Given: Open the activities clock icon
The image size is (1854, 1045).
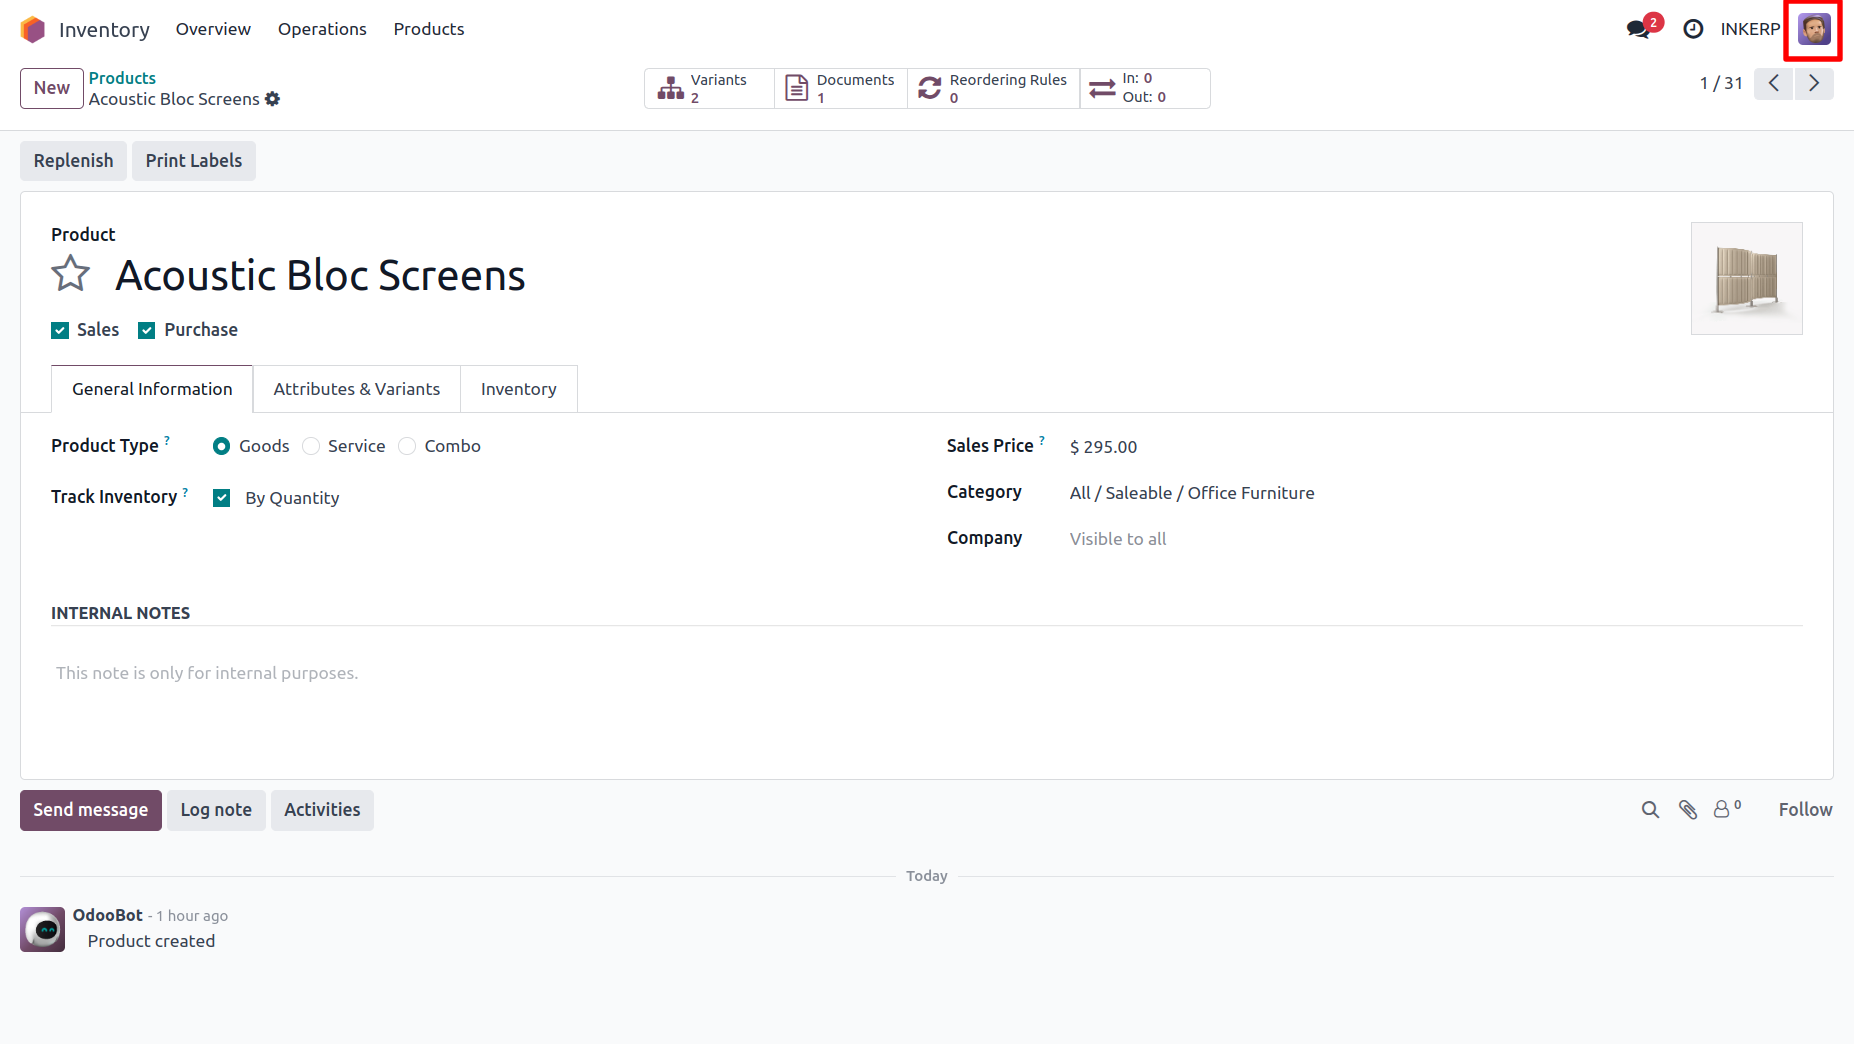Looking at the screenshot, I should tap(1693, 29).
